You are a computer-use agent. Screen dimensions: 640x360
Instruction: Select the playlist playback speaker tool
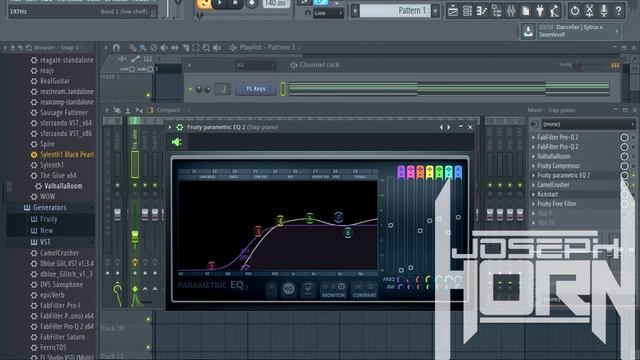click(217, 48)
